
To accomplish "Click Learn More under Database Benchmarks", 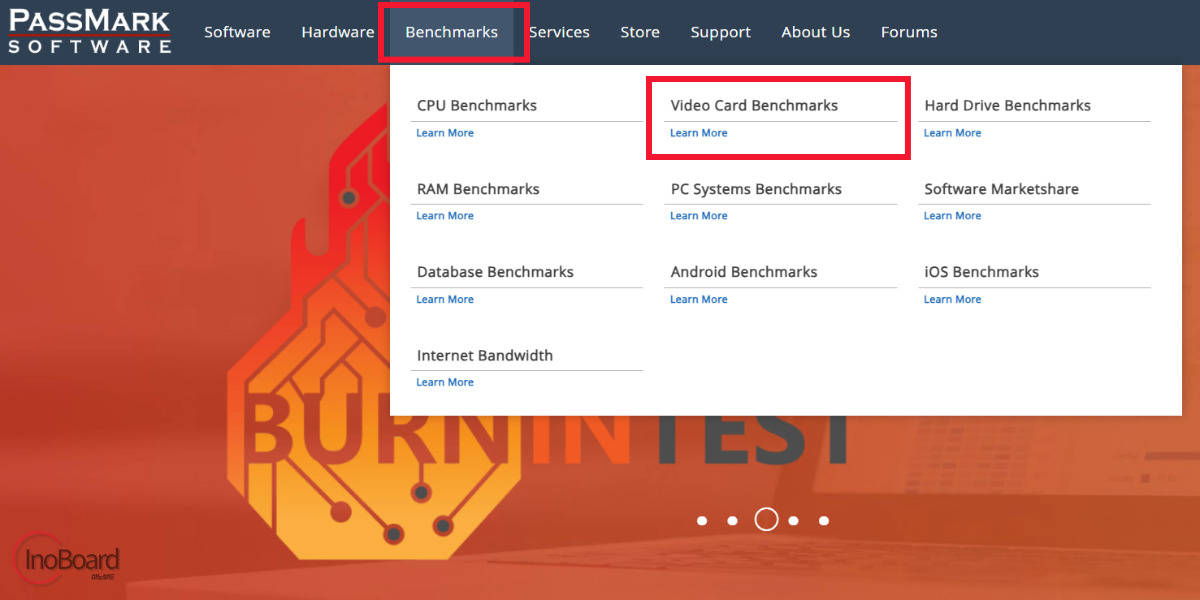I will pyautogui.click(x=445, y=299).
